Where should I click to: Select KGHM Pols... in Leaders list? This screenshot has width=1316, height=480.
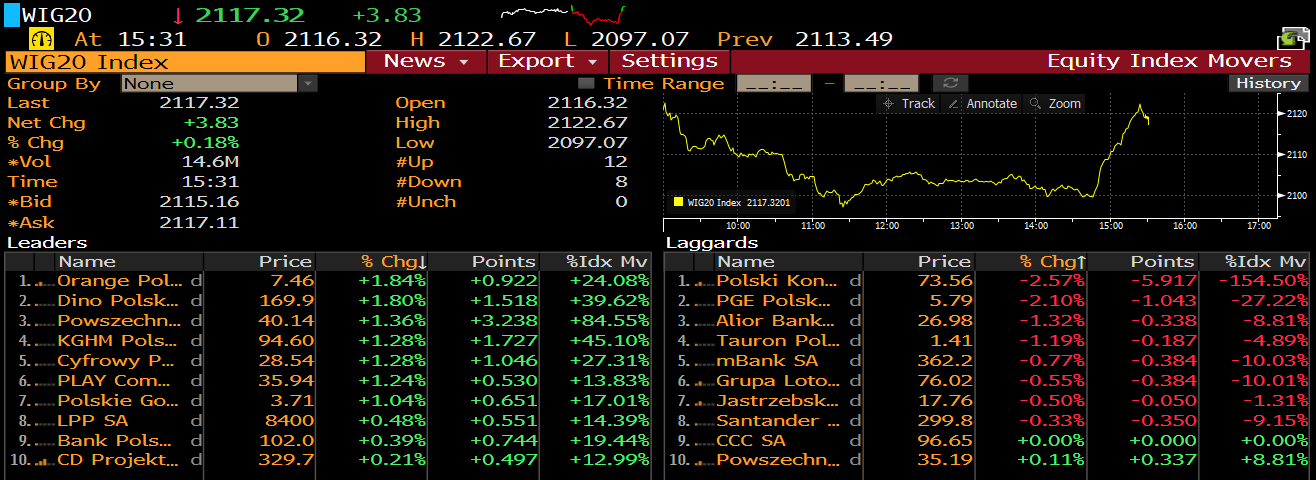(x=119, y=341)
